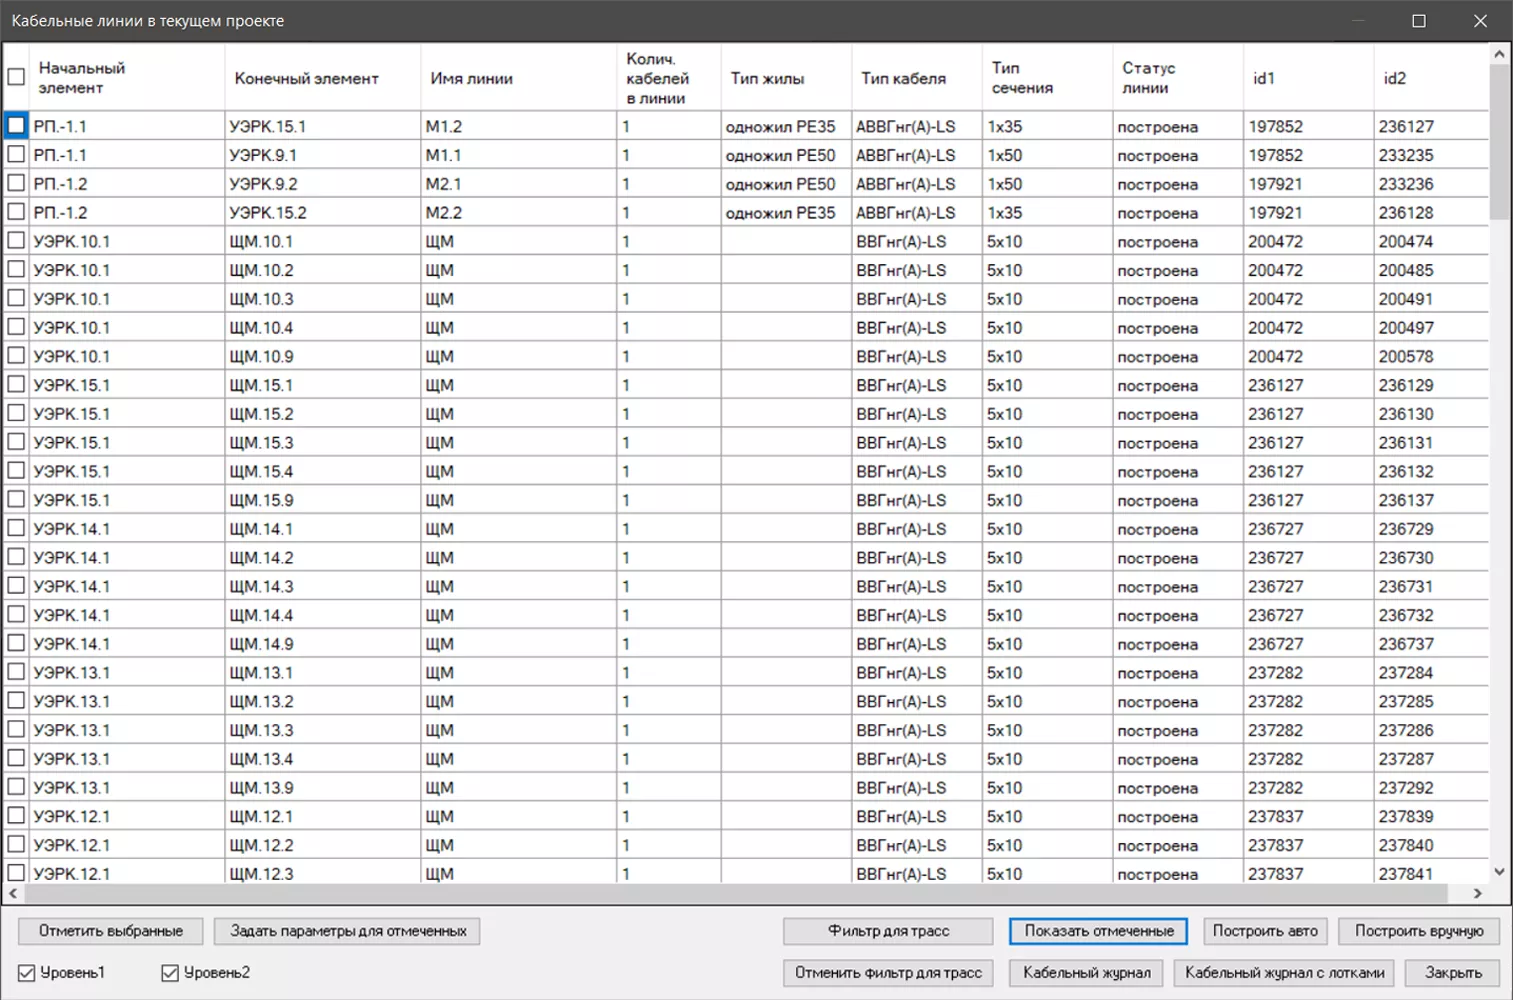The width and height of the screenshot is (1513, 1000).
Task: Click the right arrow of the horizontal scrollbar
Action: 1477,893
